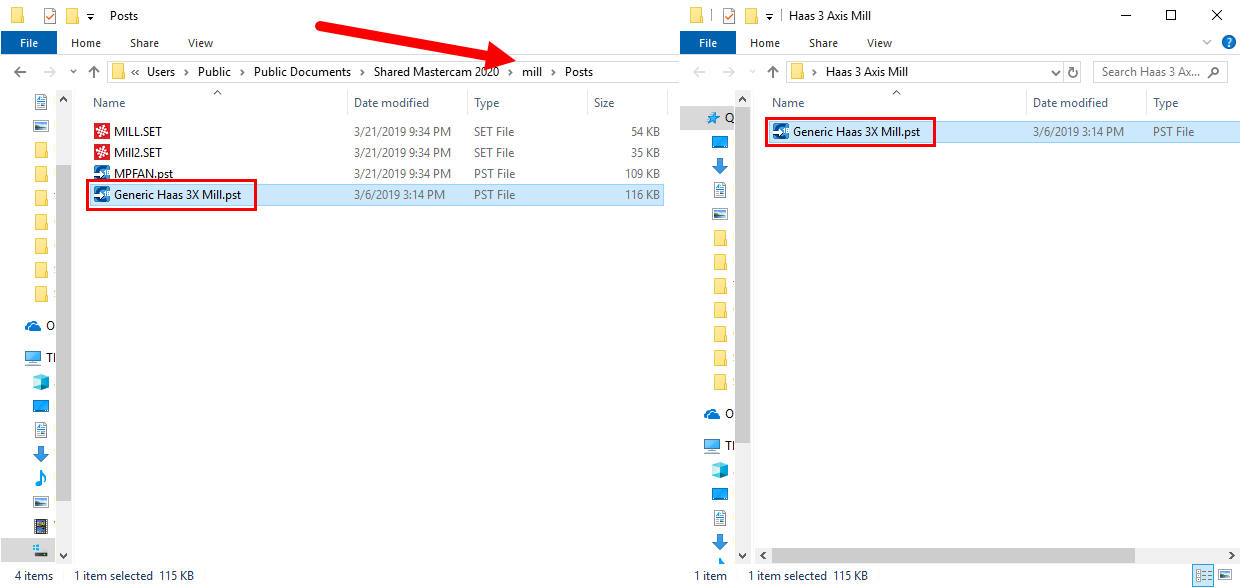Switch to Large icons view in Haas window

1225,575
